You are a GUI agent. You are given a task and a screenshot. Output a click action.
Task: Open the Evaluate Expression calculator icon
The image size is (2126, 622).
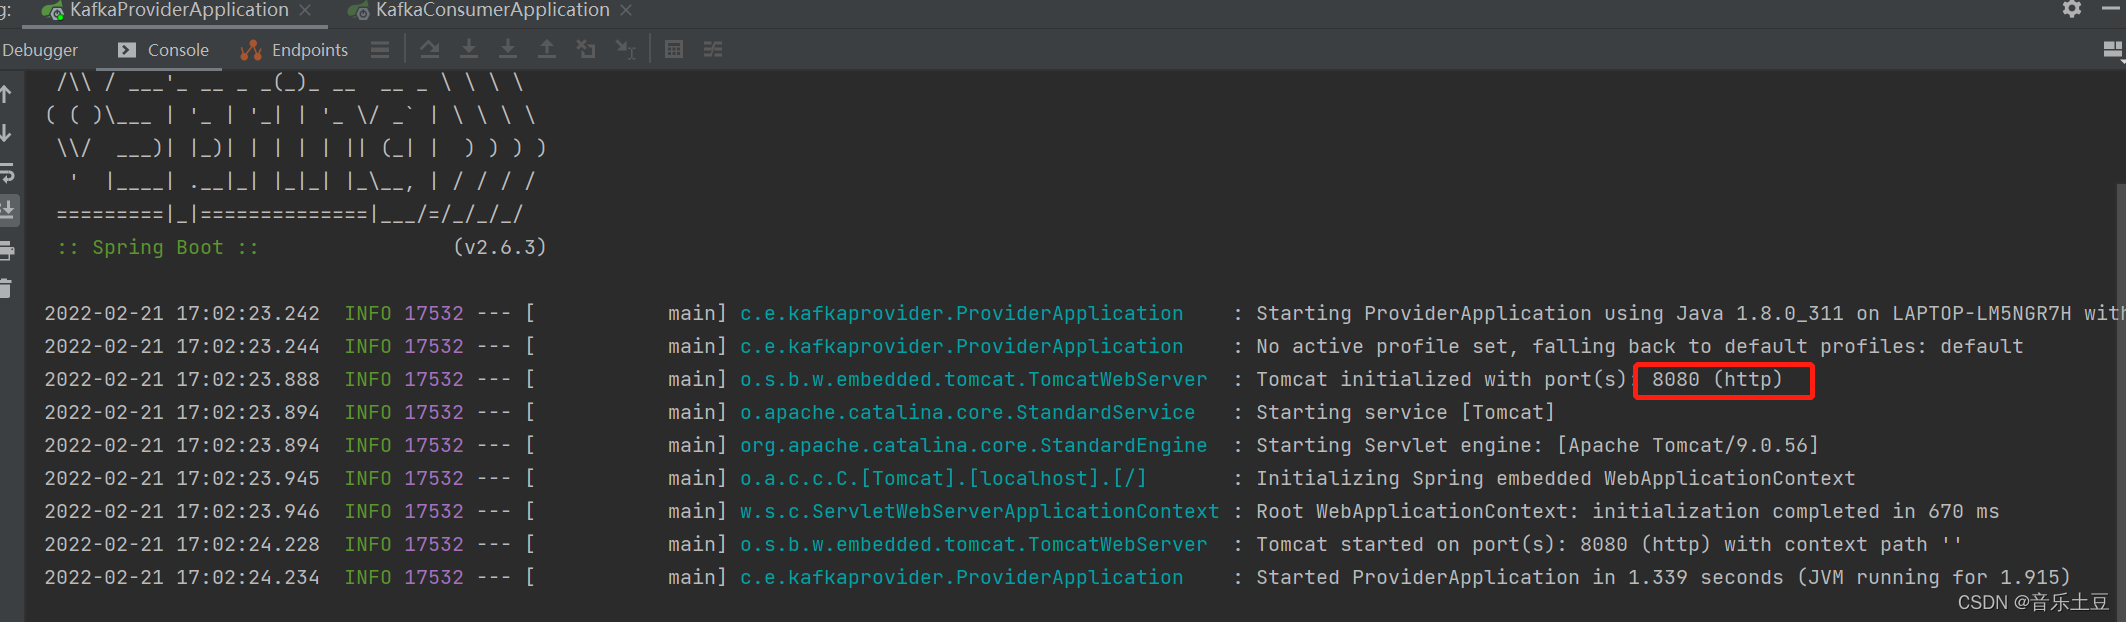(674, 49)
